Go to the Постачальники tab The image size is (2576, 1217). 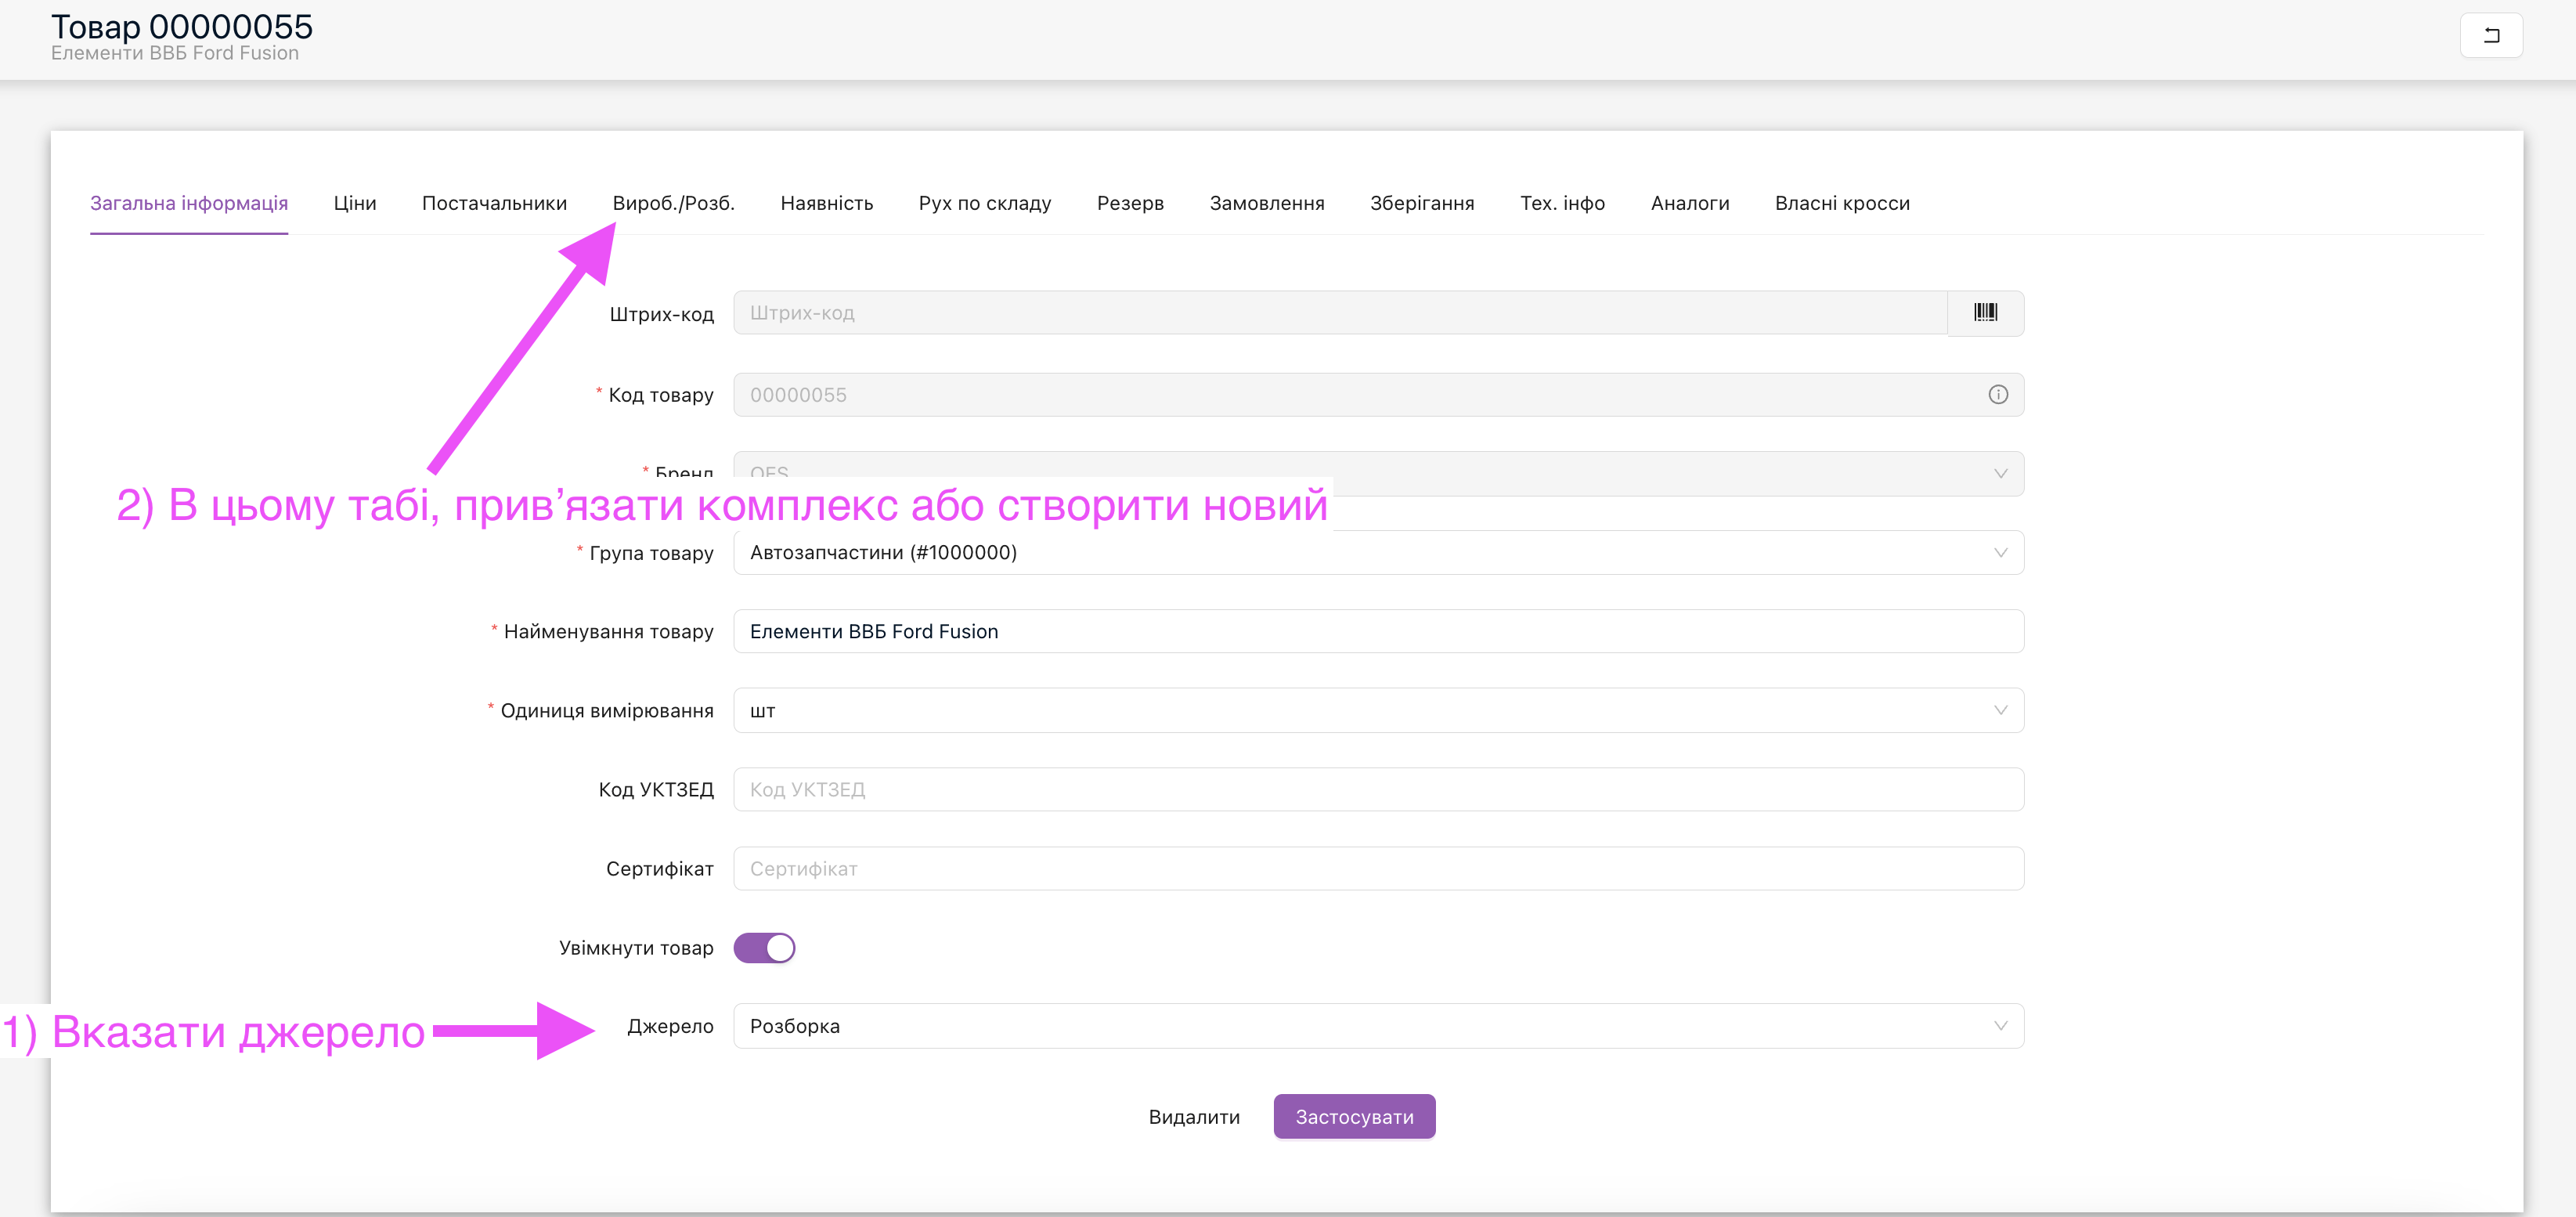pyautogui.click(x=494, y=203)
